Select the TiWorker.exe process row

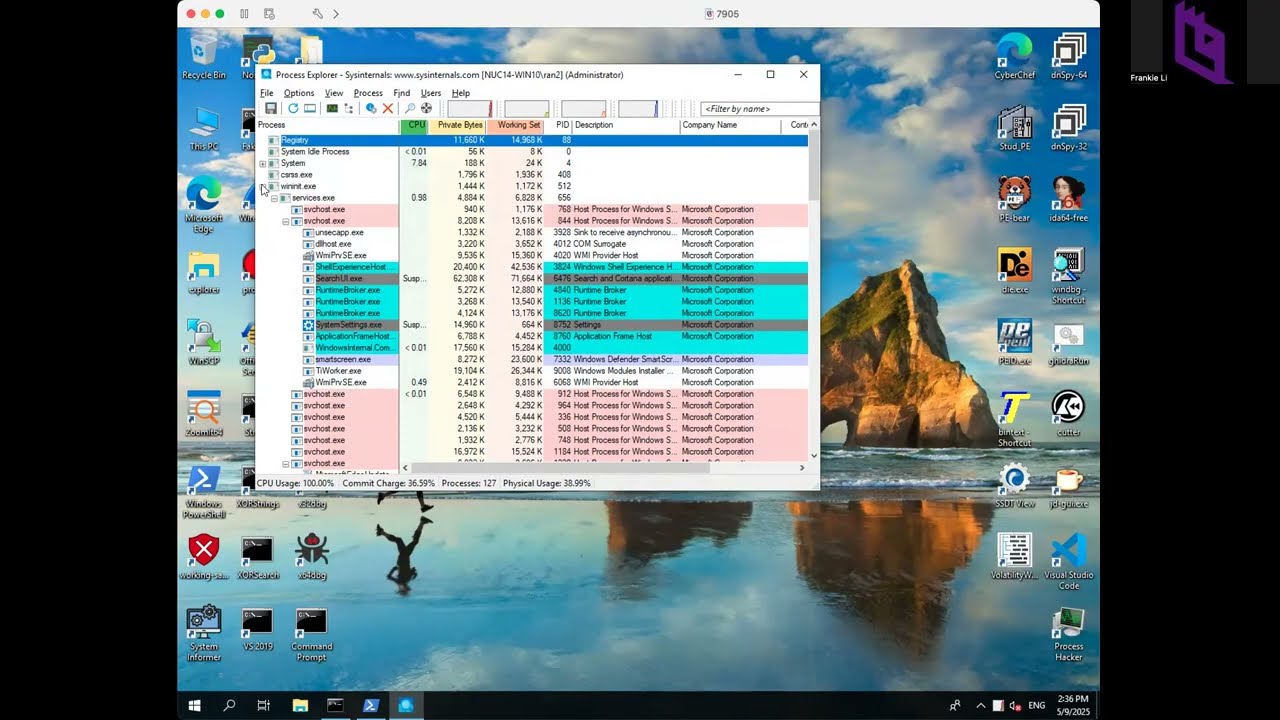[x=532, y=371]
